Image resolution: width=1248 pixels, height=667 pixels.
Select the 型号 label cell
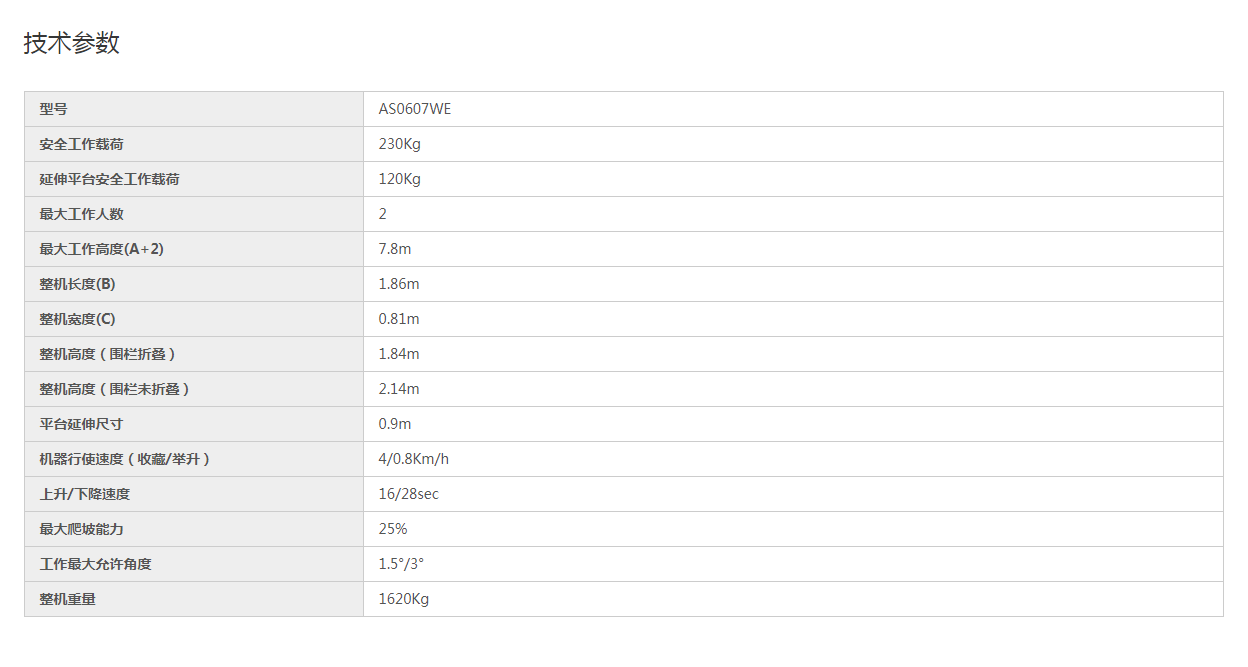[x=194, y=109]
